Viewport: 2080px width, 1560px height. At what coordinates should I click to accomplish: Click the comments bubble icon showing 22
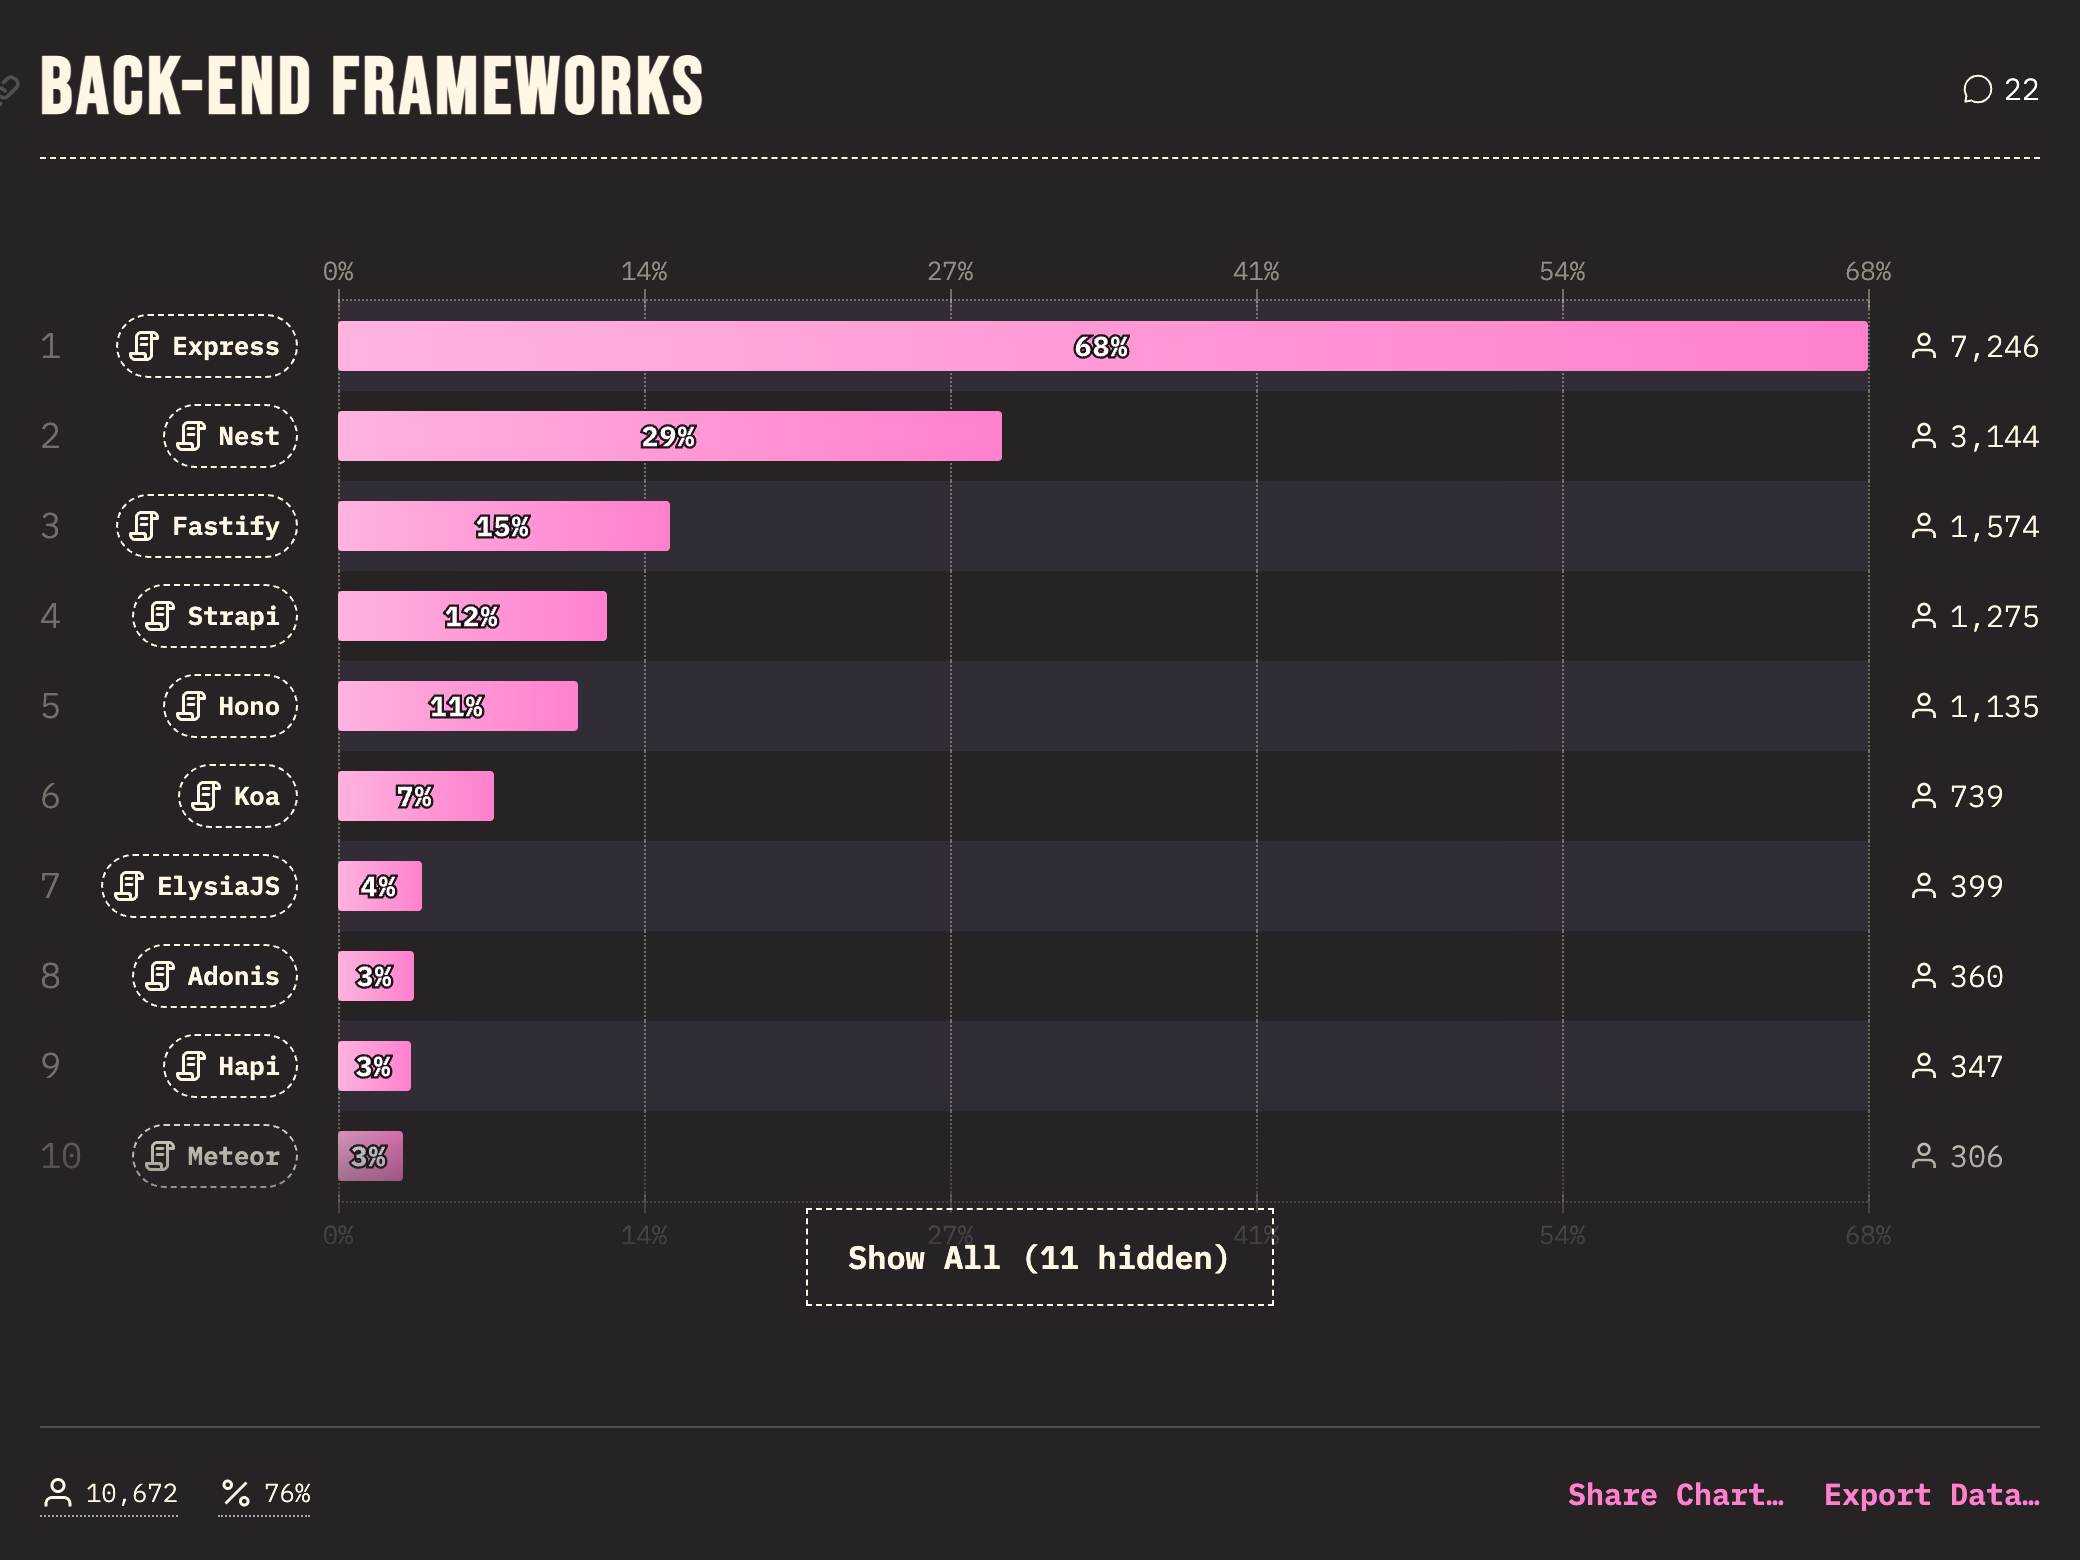[1977, 90]
